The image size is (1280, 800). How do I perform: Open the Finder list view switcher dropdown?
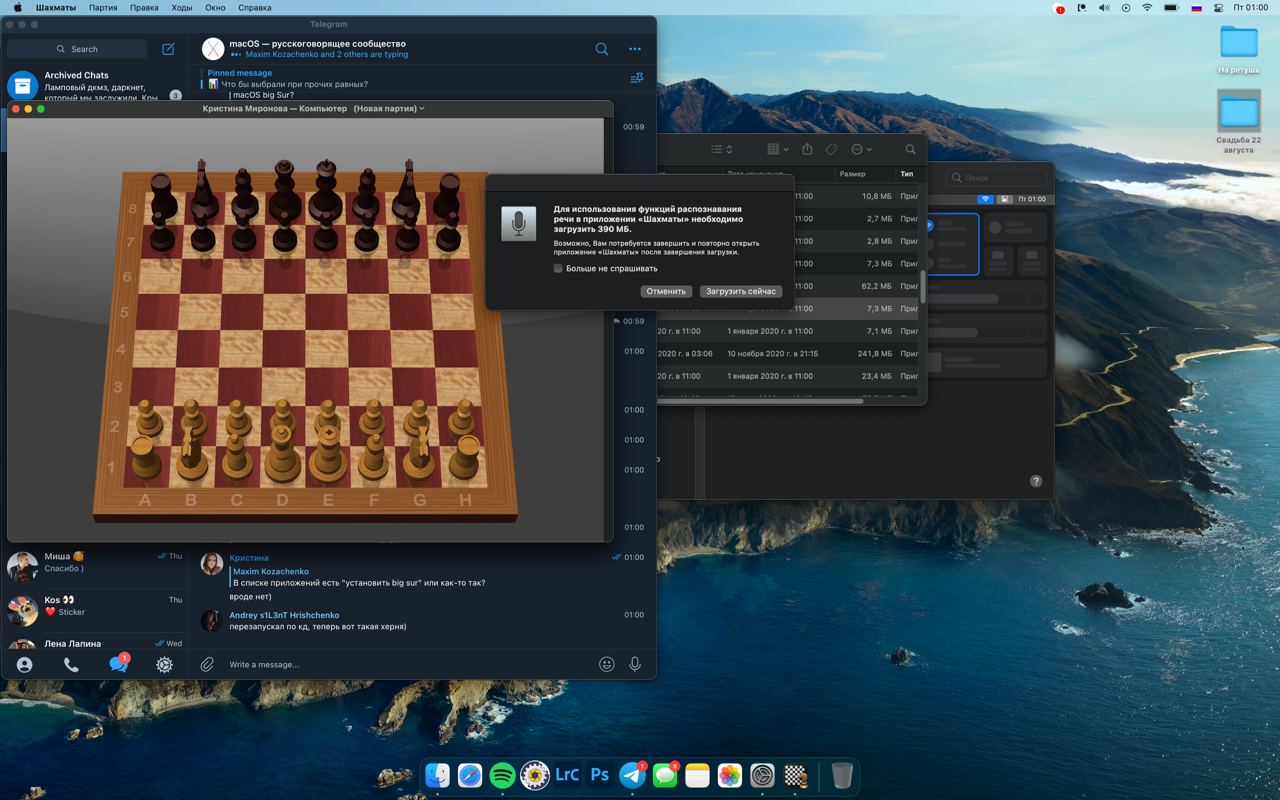click(x=722, y=149)
